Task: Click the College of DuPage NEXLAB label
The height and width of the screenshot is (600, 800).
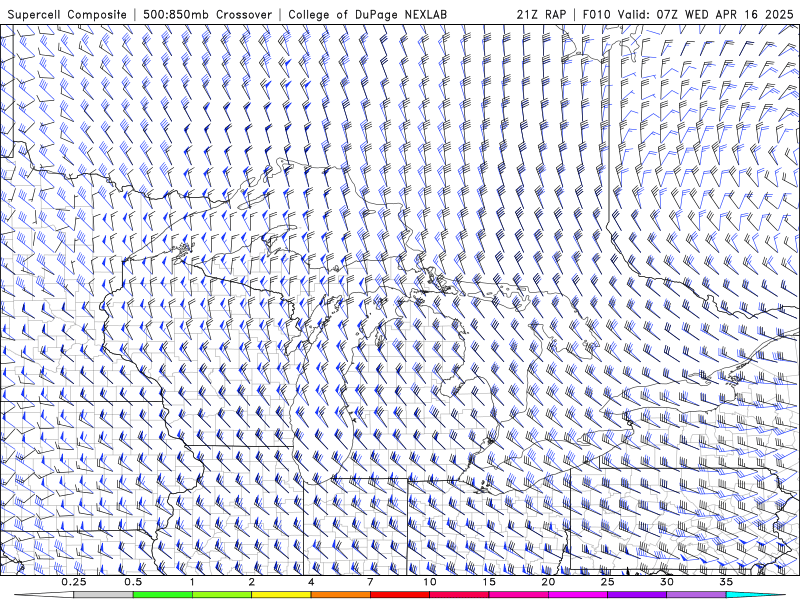Action: pos(367,14)
